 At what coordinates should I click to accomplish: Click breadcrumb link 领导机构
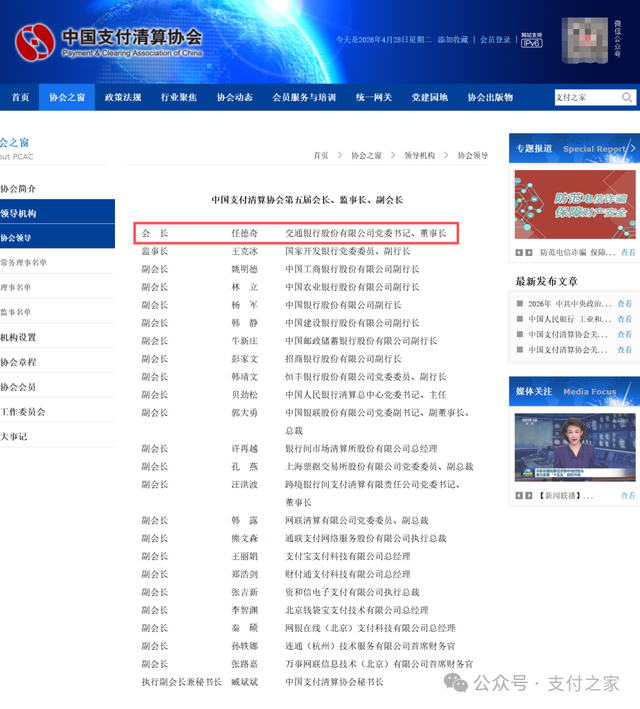[419, 156]
